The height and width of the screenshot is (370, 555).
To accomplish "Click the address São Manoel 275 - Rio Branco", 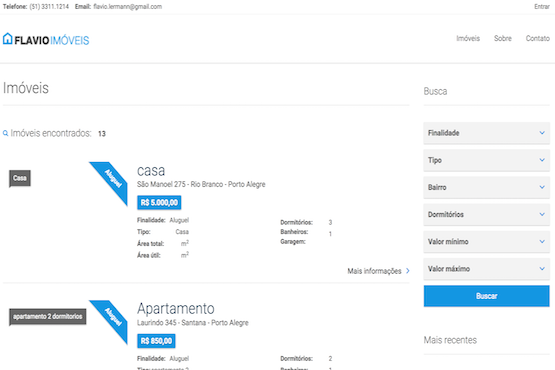I will coord(201,184).
